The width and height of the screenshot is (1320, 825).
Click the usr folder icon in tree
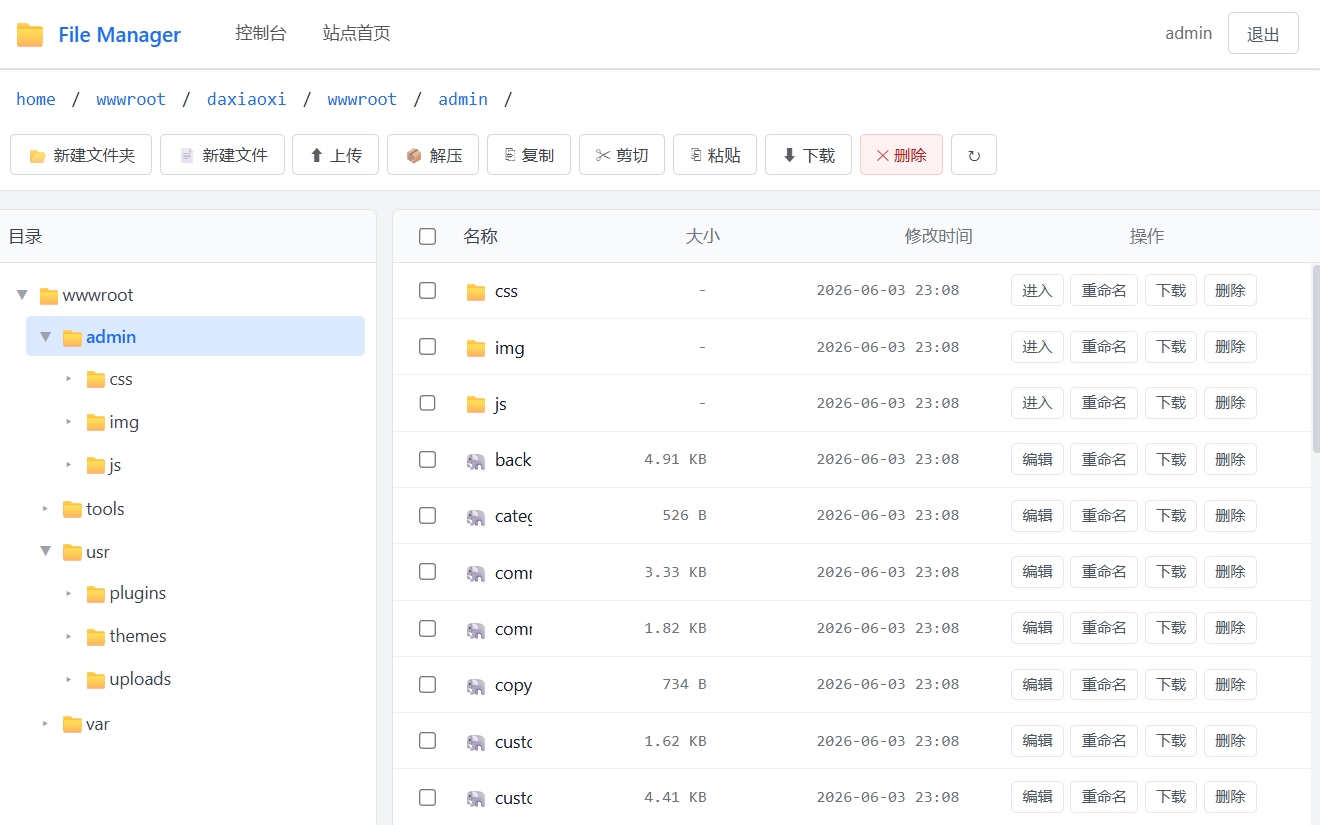[72, 552]
